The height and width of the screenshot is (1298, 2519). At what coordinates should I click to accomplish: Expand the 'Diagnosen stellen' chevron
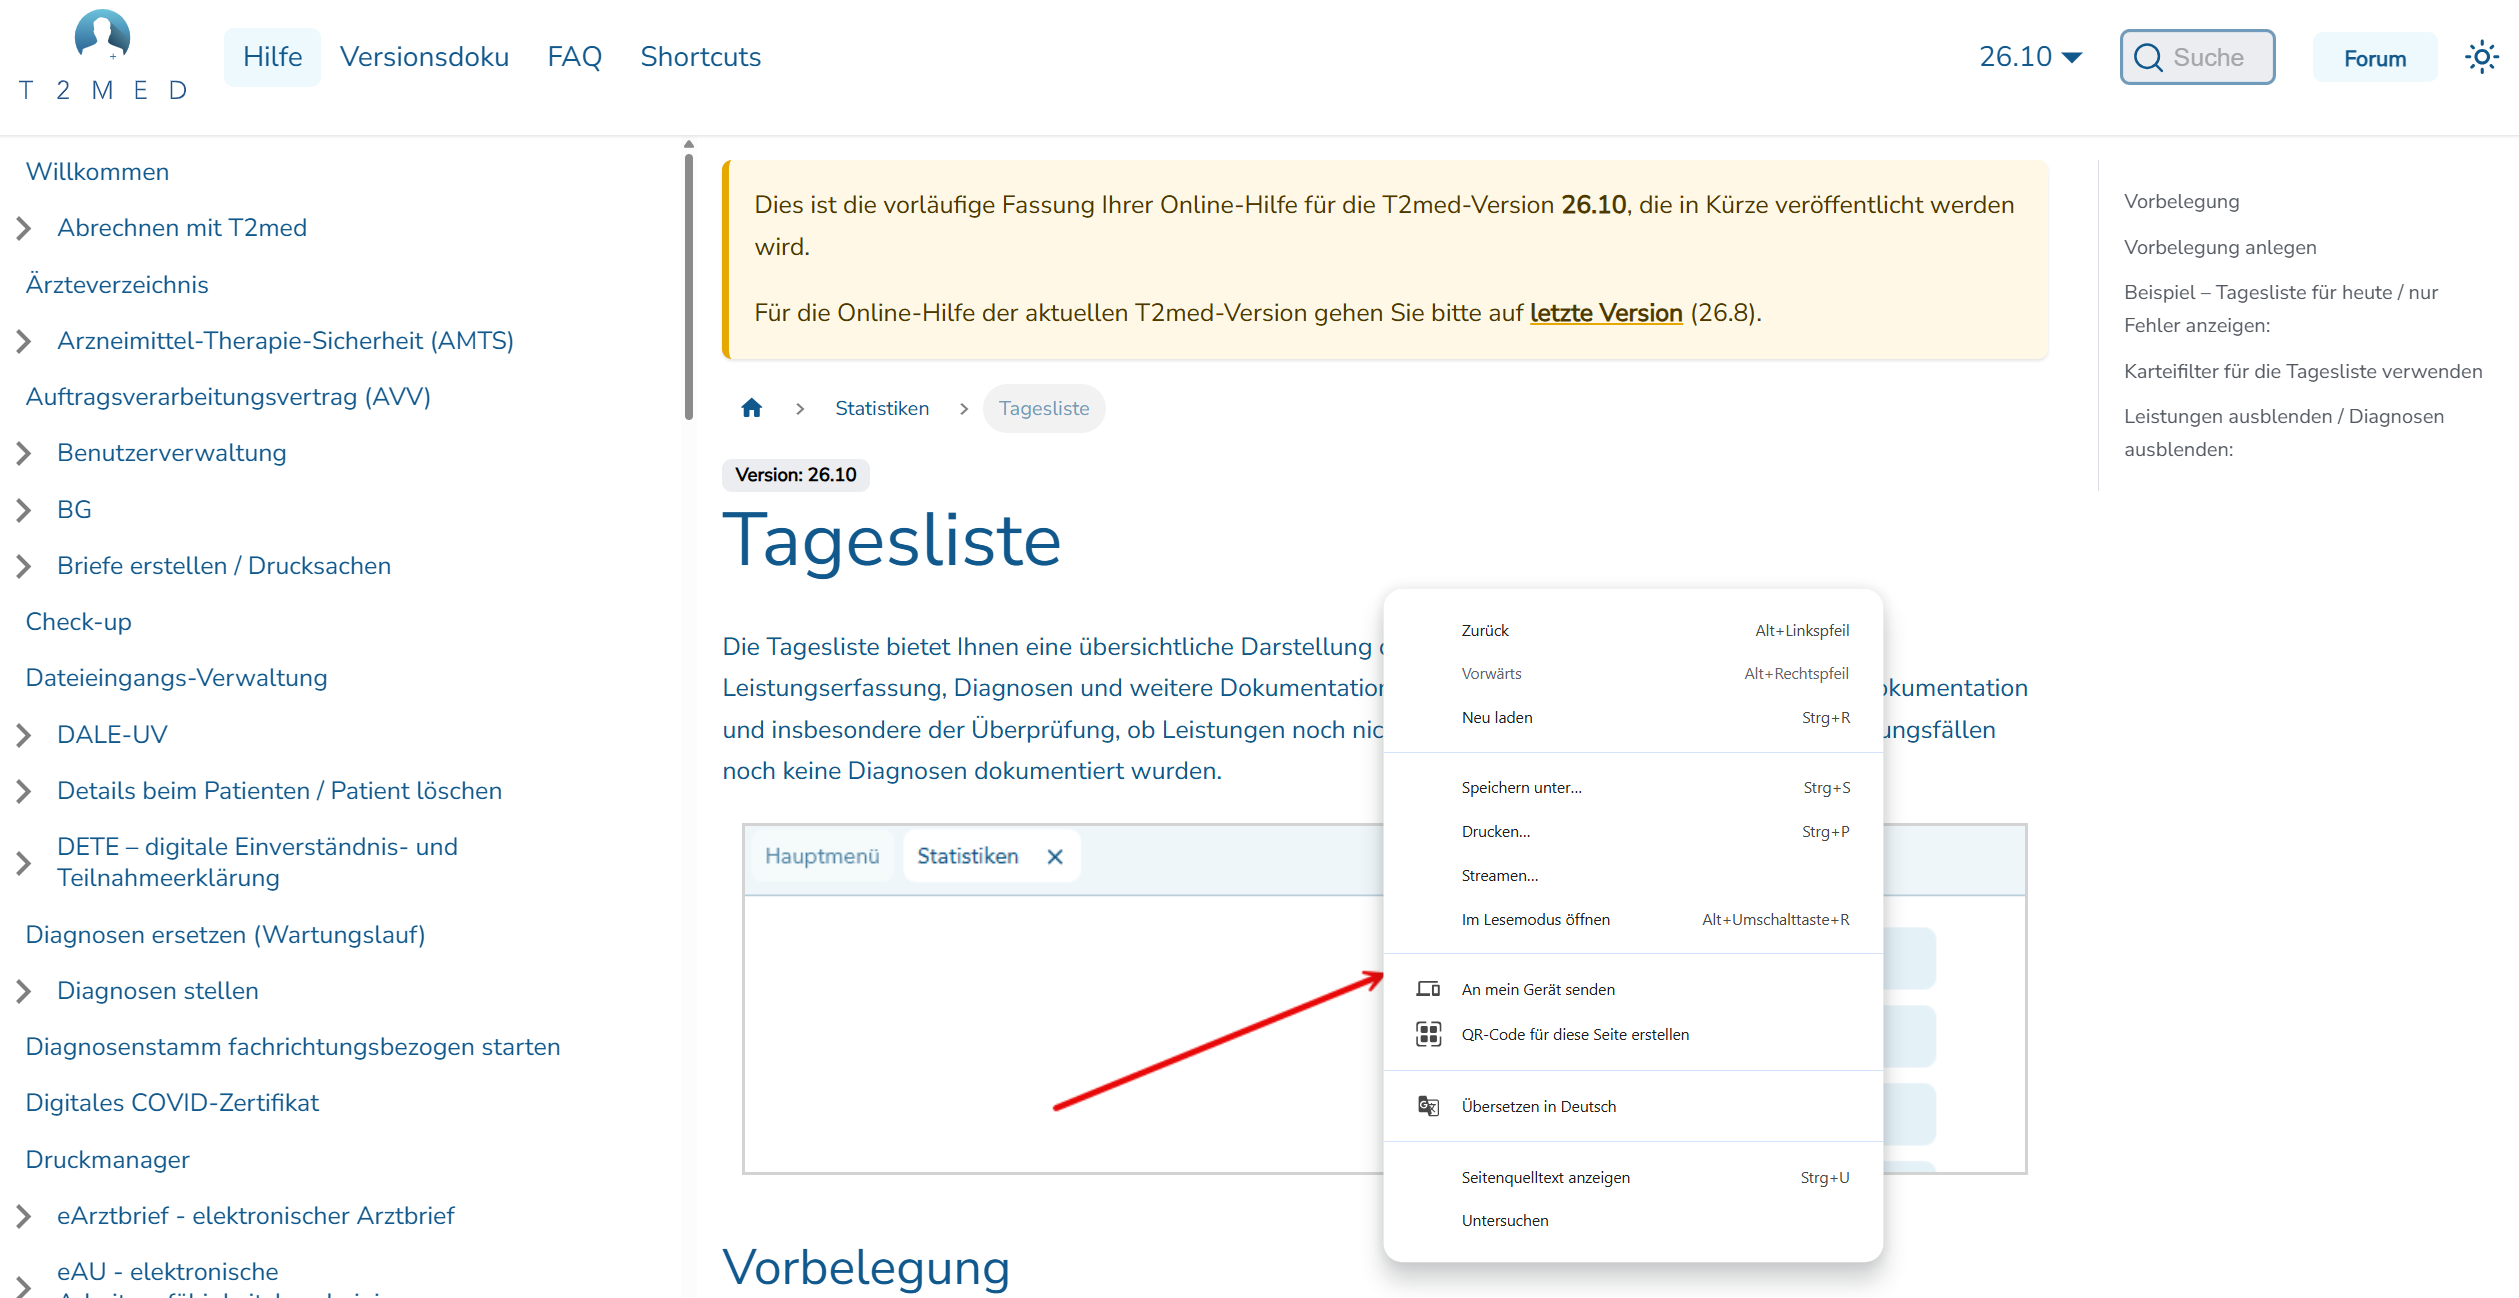click(24, 992)
